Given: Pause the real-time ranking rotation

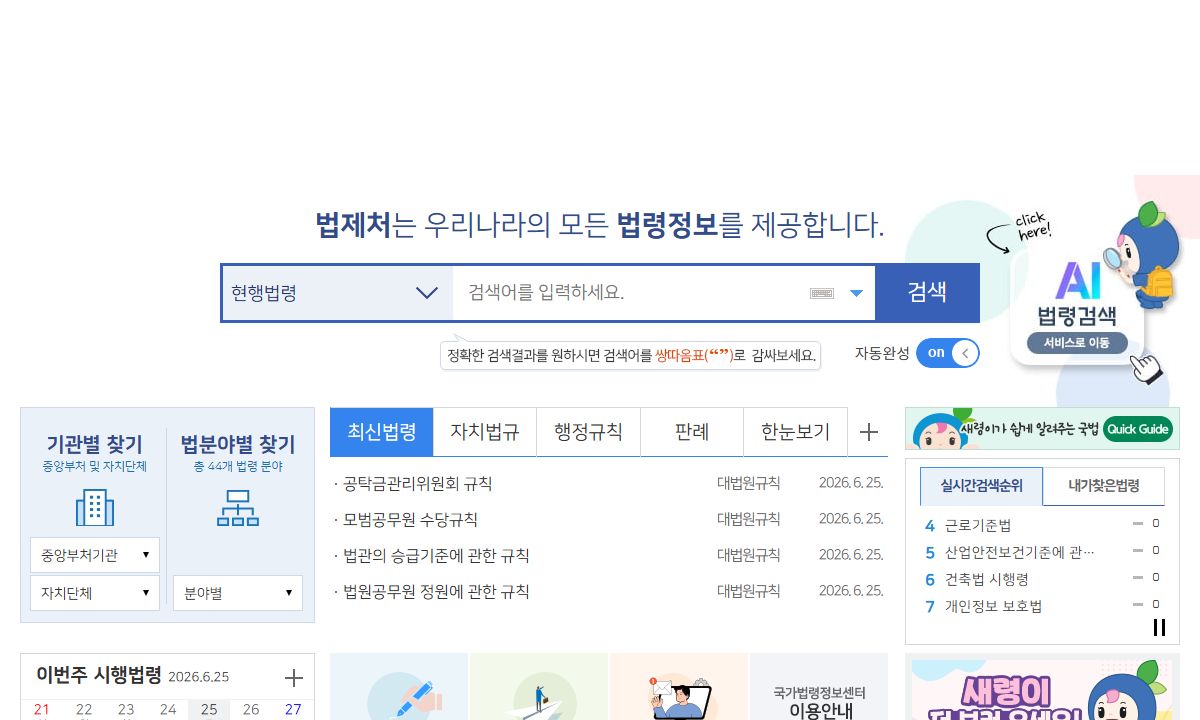Looking at the screenshot, I should coord(1159,628).
